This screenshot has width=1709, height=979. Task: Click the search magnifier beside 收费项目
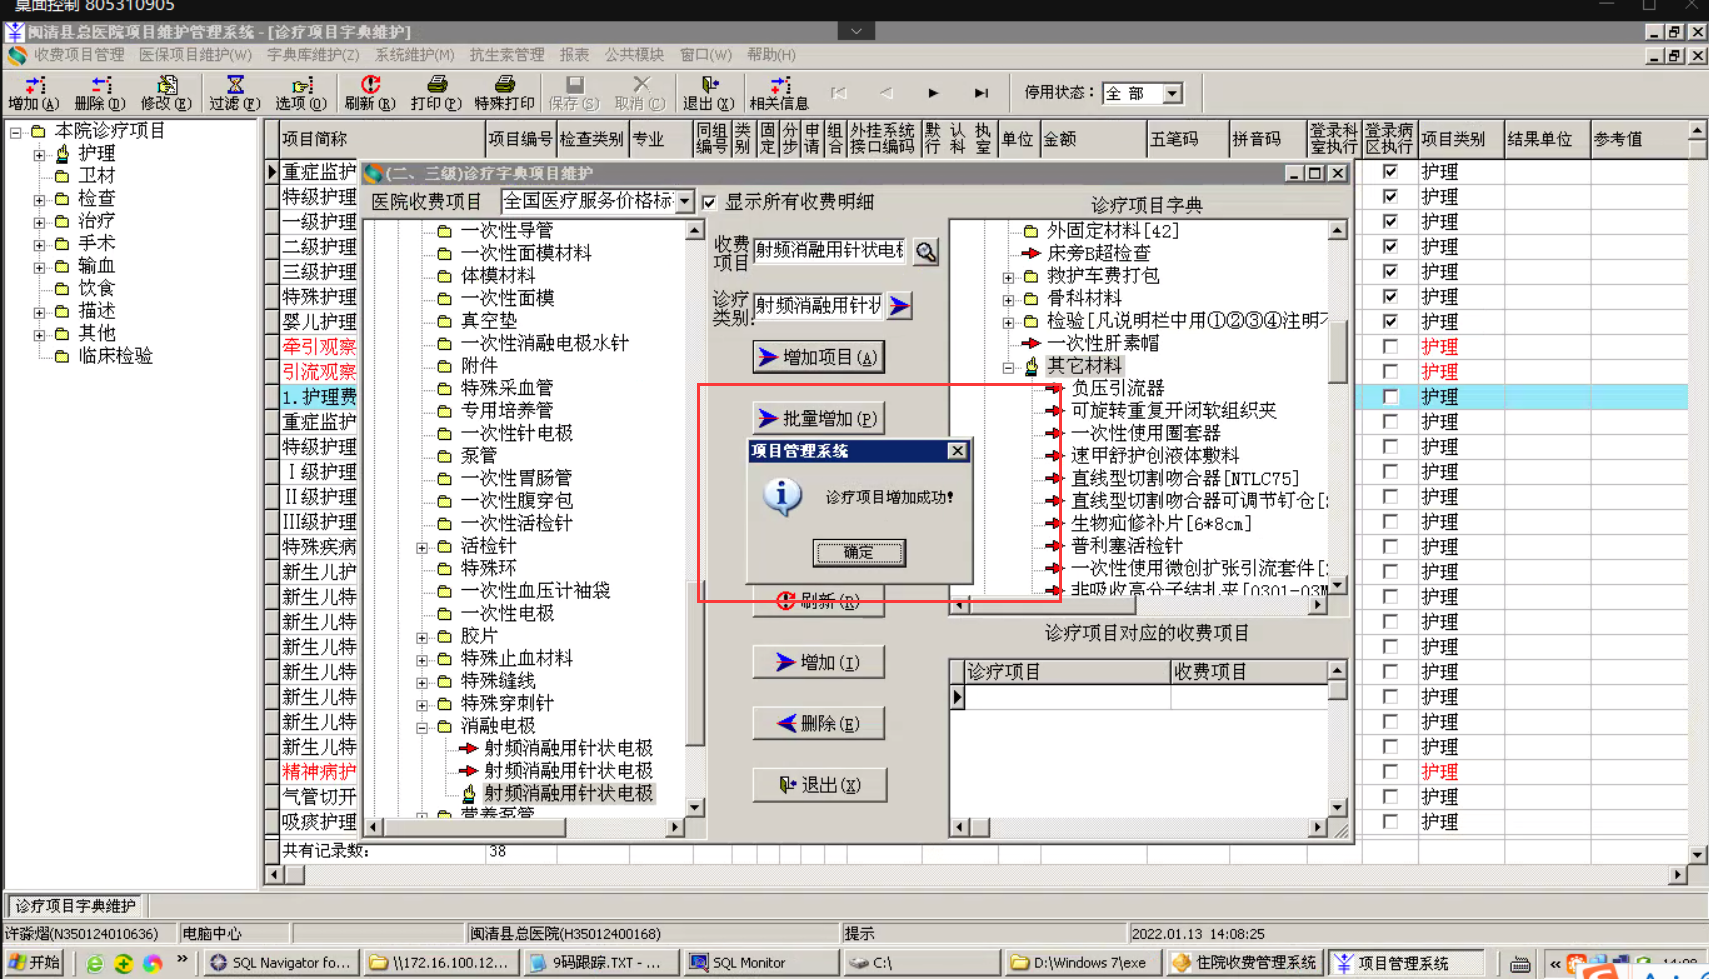(x=926, y=252)
